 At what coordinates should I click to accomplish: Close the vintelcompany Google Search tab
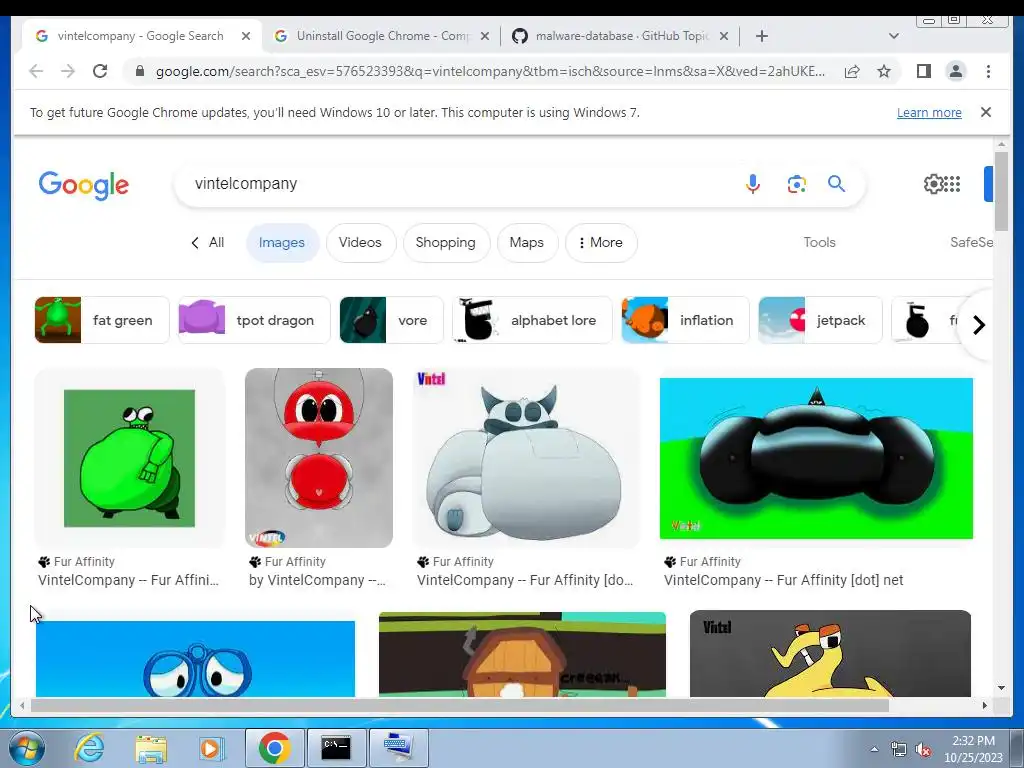point(246,36)
